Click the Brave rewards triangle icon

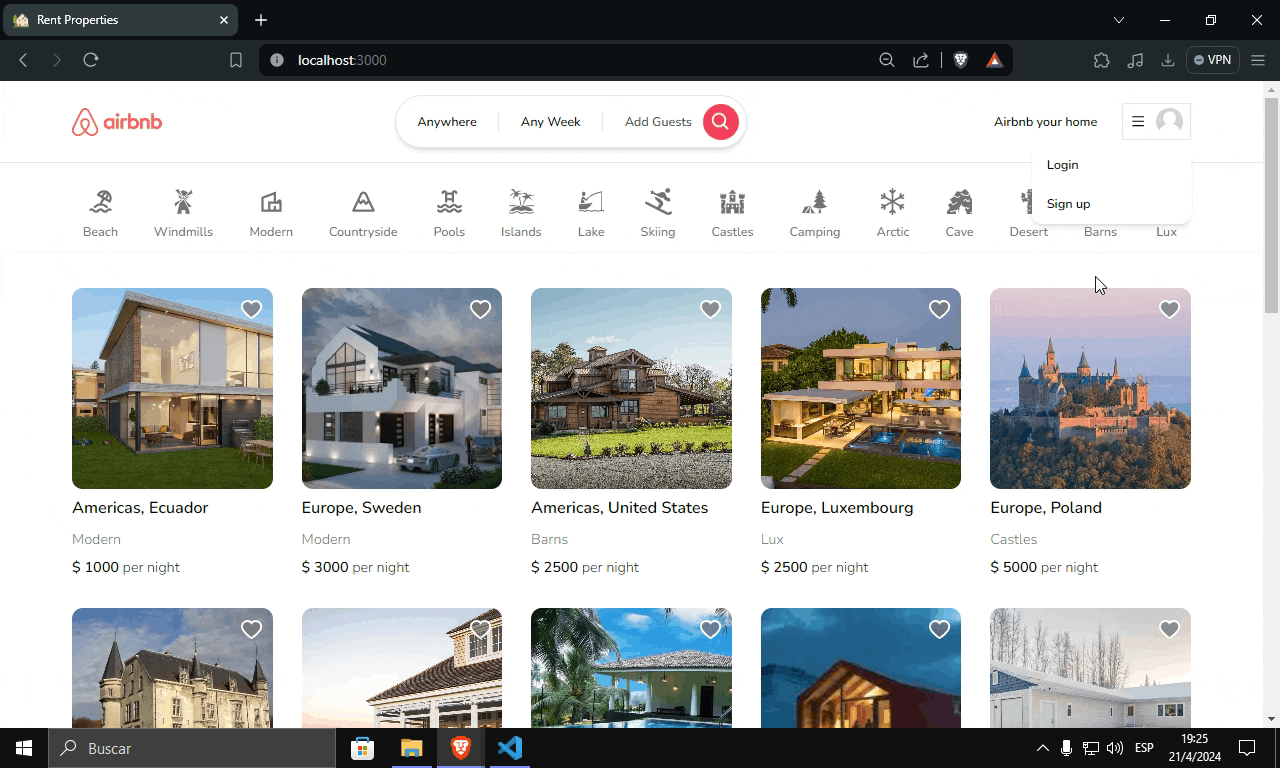pos(994,60)
